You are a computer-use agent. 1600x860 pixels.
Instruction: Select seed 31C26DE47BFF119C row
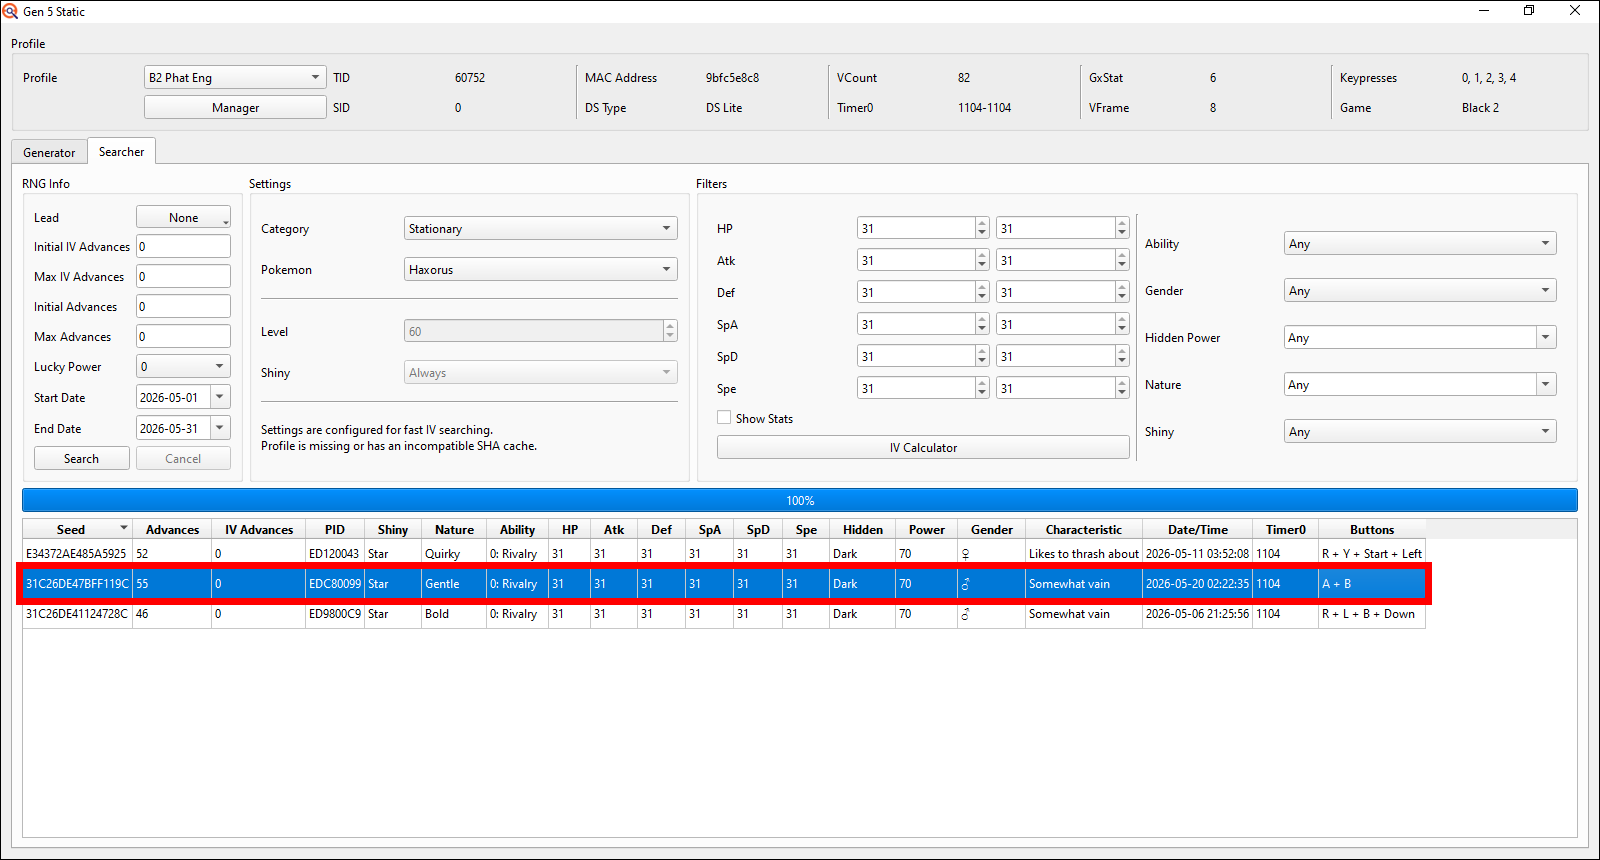[724, 583]
